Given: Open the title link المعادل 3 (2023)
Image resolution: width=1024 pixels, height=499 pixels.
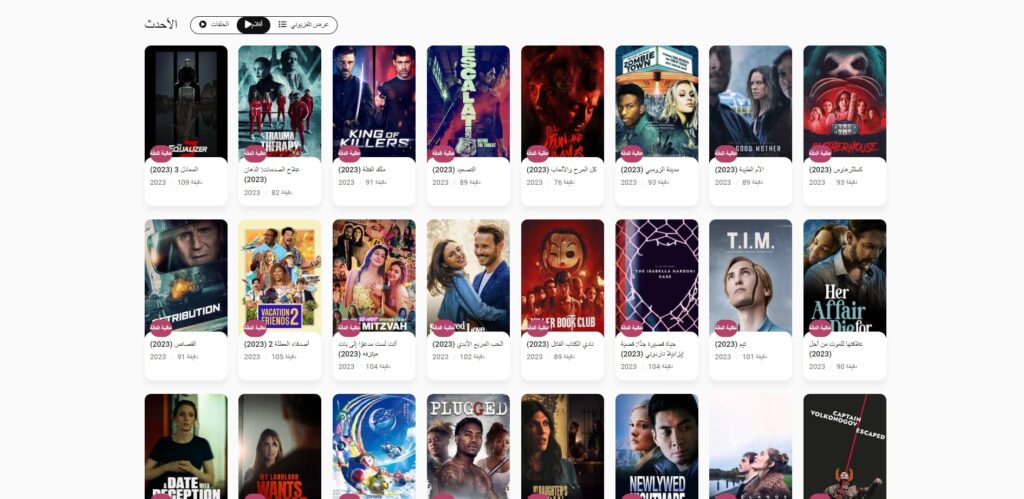Looking at the screenshot, I should pyautogui.click(x=174, y=170).
